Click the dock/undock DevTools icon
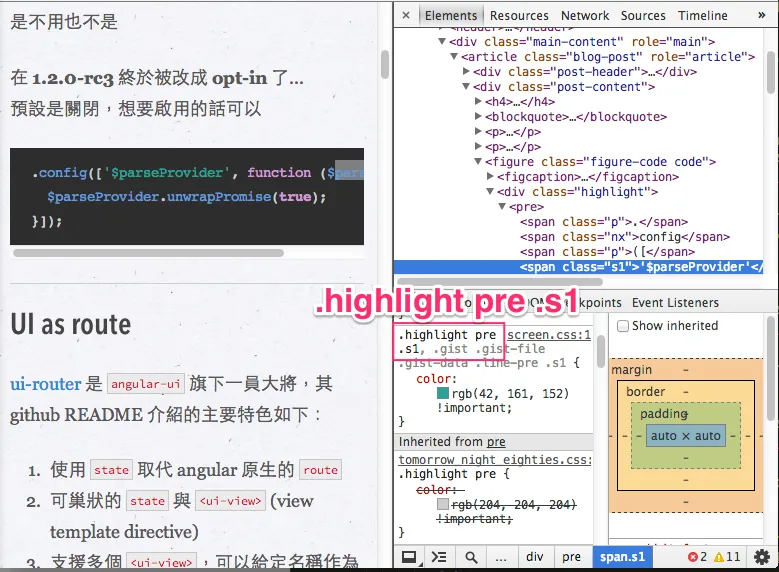Image resolution: width=779 pixels, height=572 pixels. tap(409, 557)
